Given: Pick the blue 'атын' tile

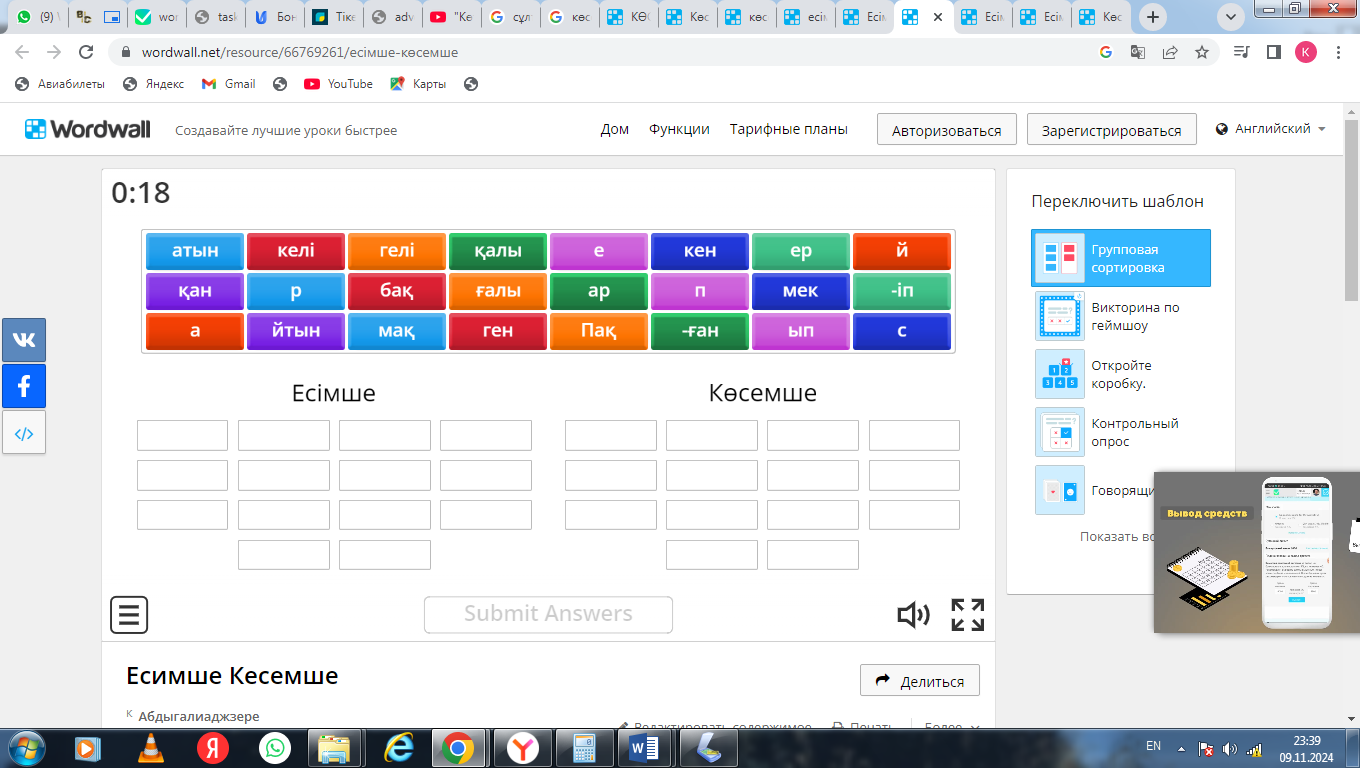Looking at the screenshot, I should pyautogui.click(x=195, y=251).
